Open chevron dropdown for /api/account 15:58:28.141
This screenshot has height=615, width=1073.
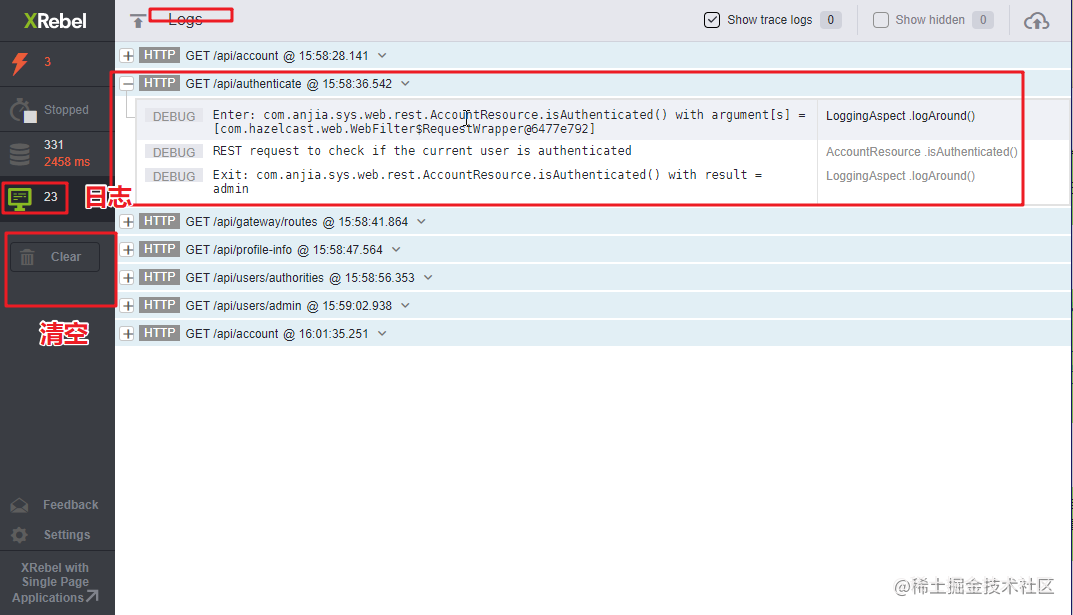(x=383, y=55)
